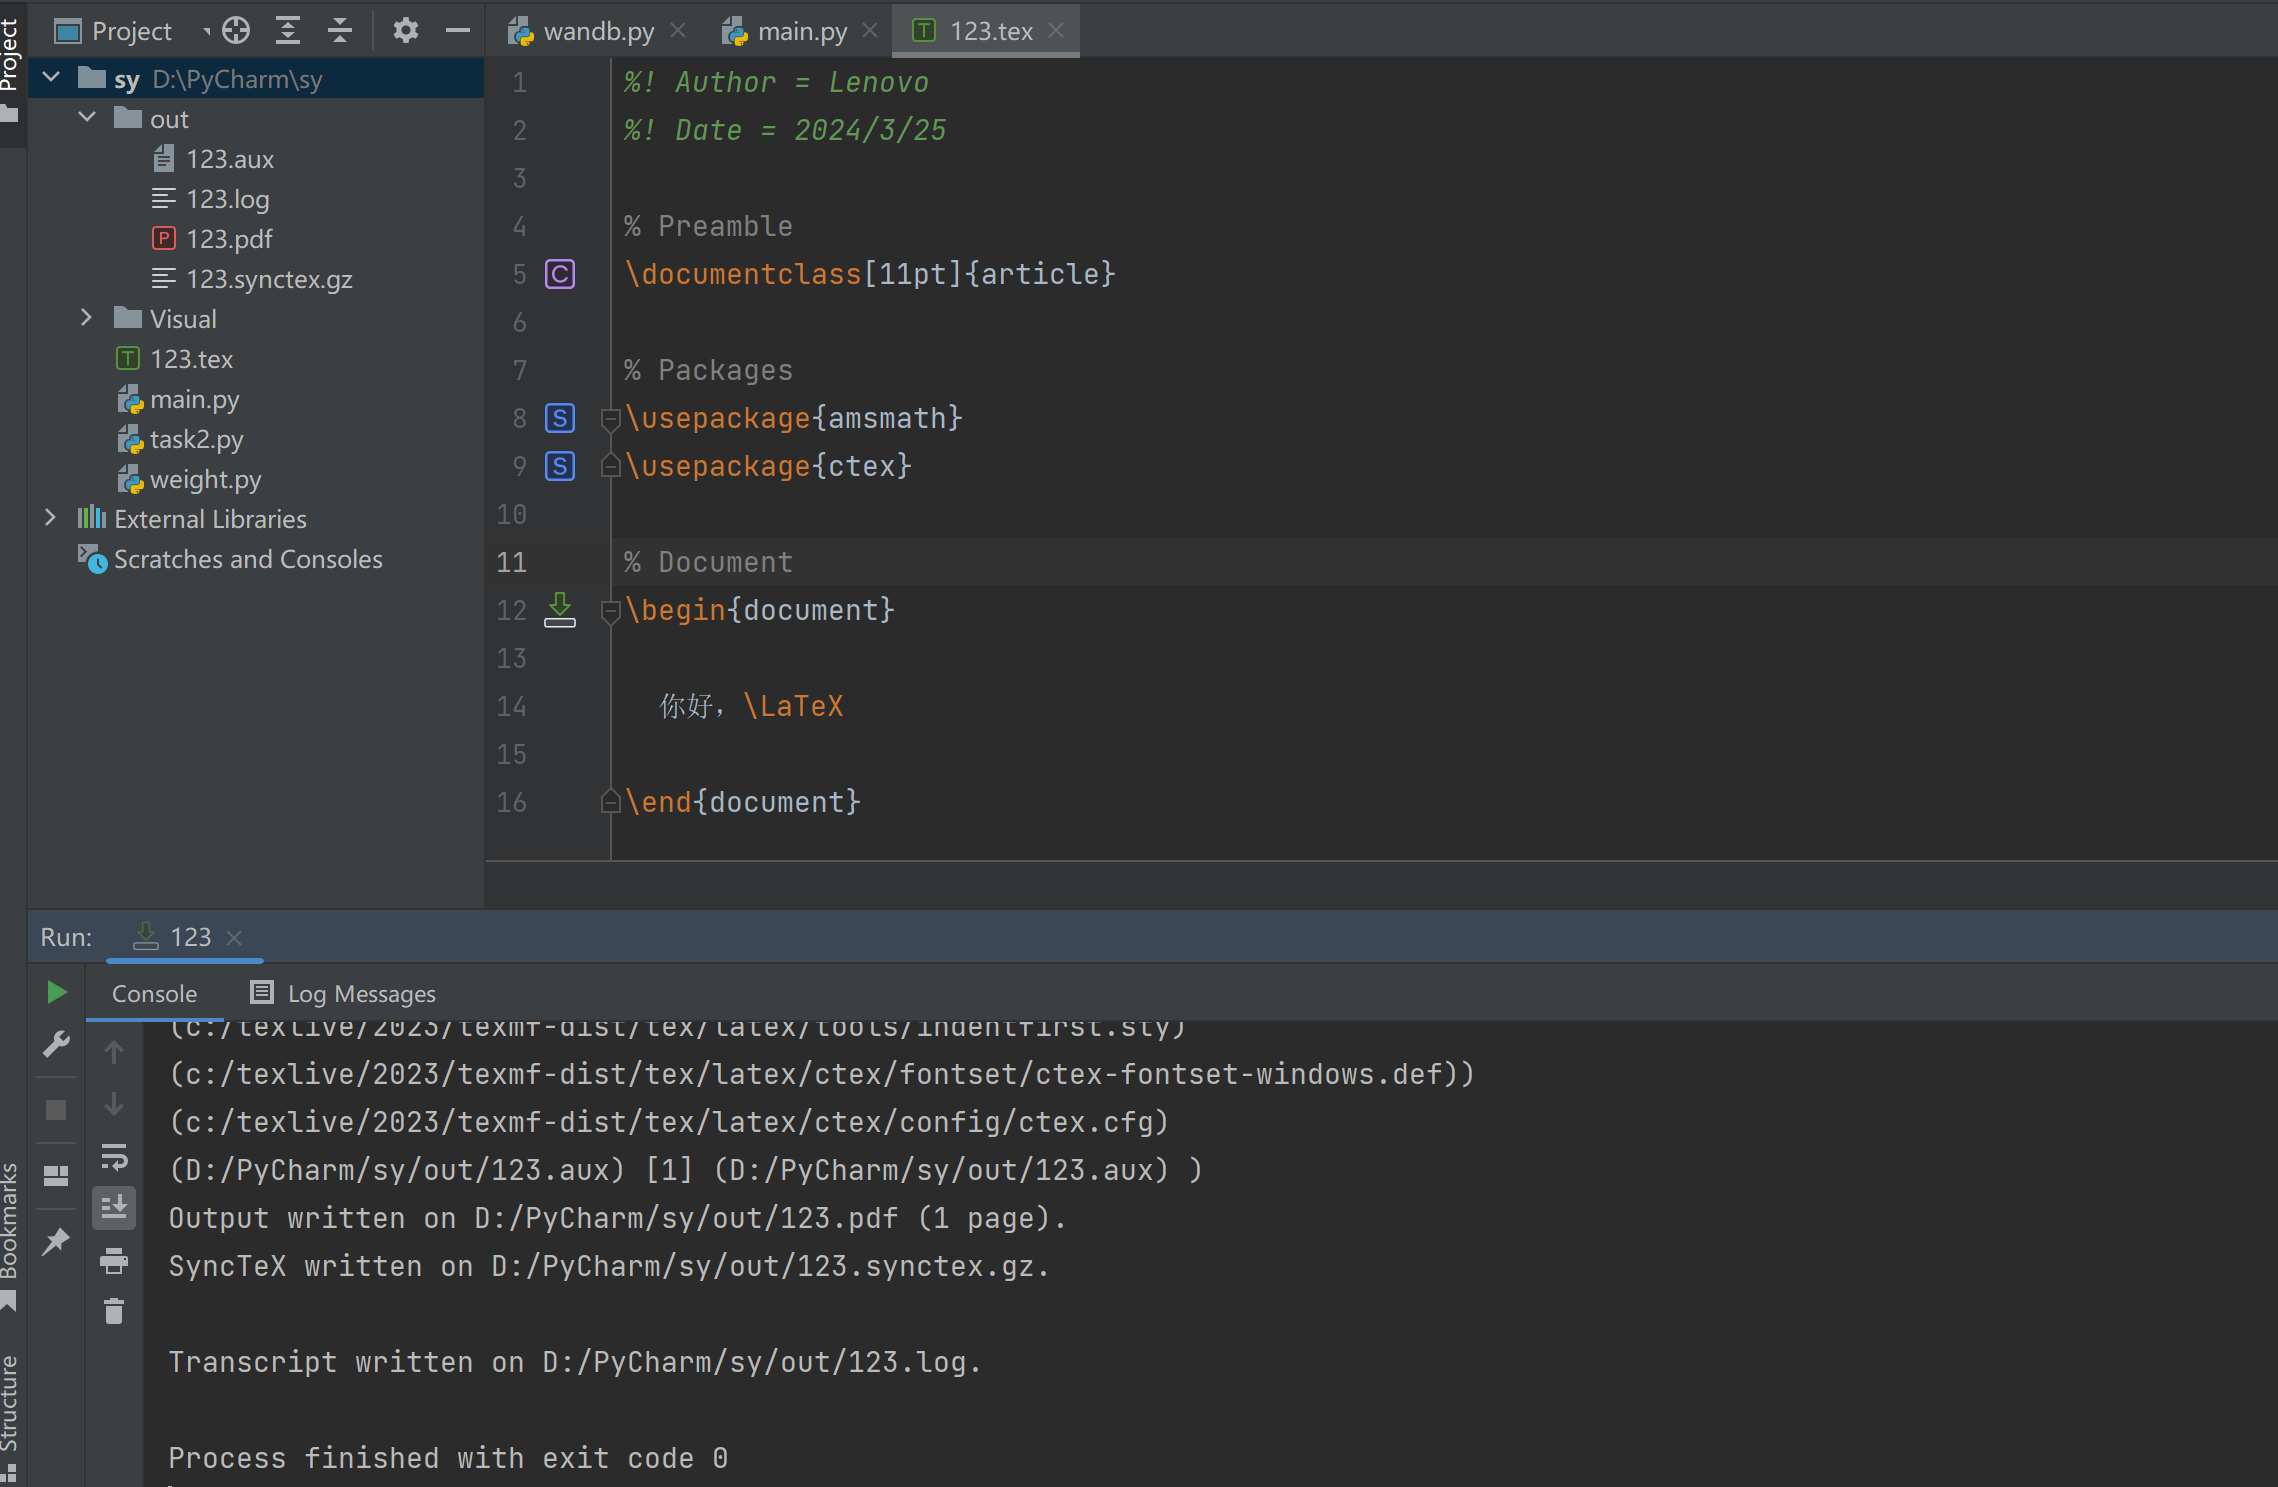Close the wandb.py editor tab

click(678, 31)
